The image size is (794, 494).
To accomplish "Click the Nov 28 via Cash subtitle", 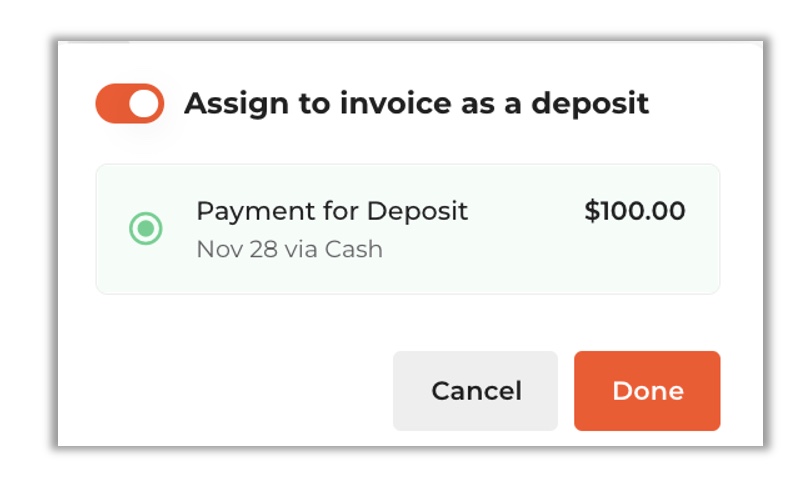I will (x=290, y=249).
